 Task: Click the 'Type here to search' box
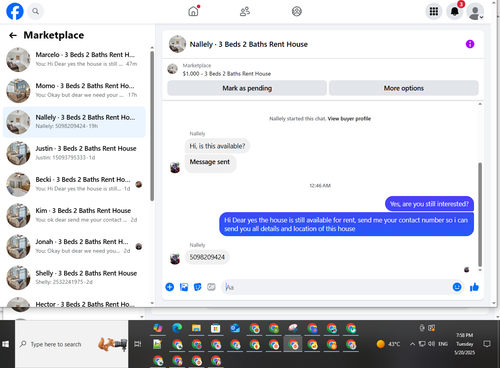[x=72, y=344]
